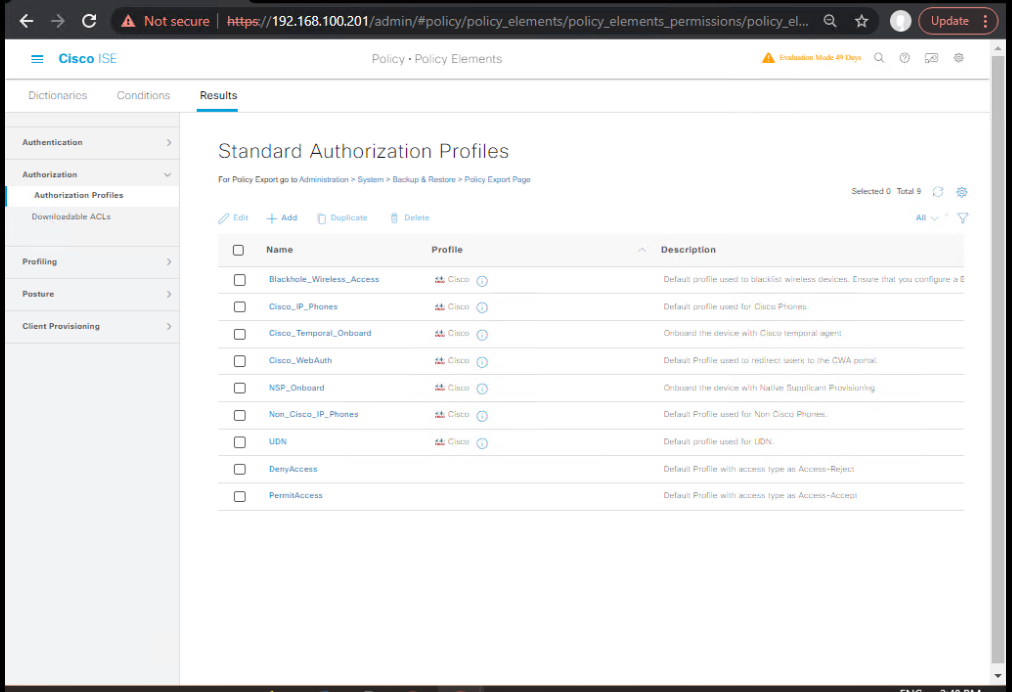Click the filter funnel icon
The image size is (1012, 692).
(x=963, y=218)
